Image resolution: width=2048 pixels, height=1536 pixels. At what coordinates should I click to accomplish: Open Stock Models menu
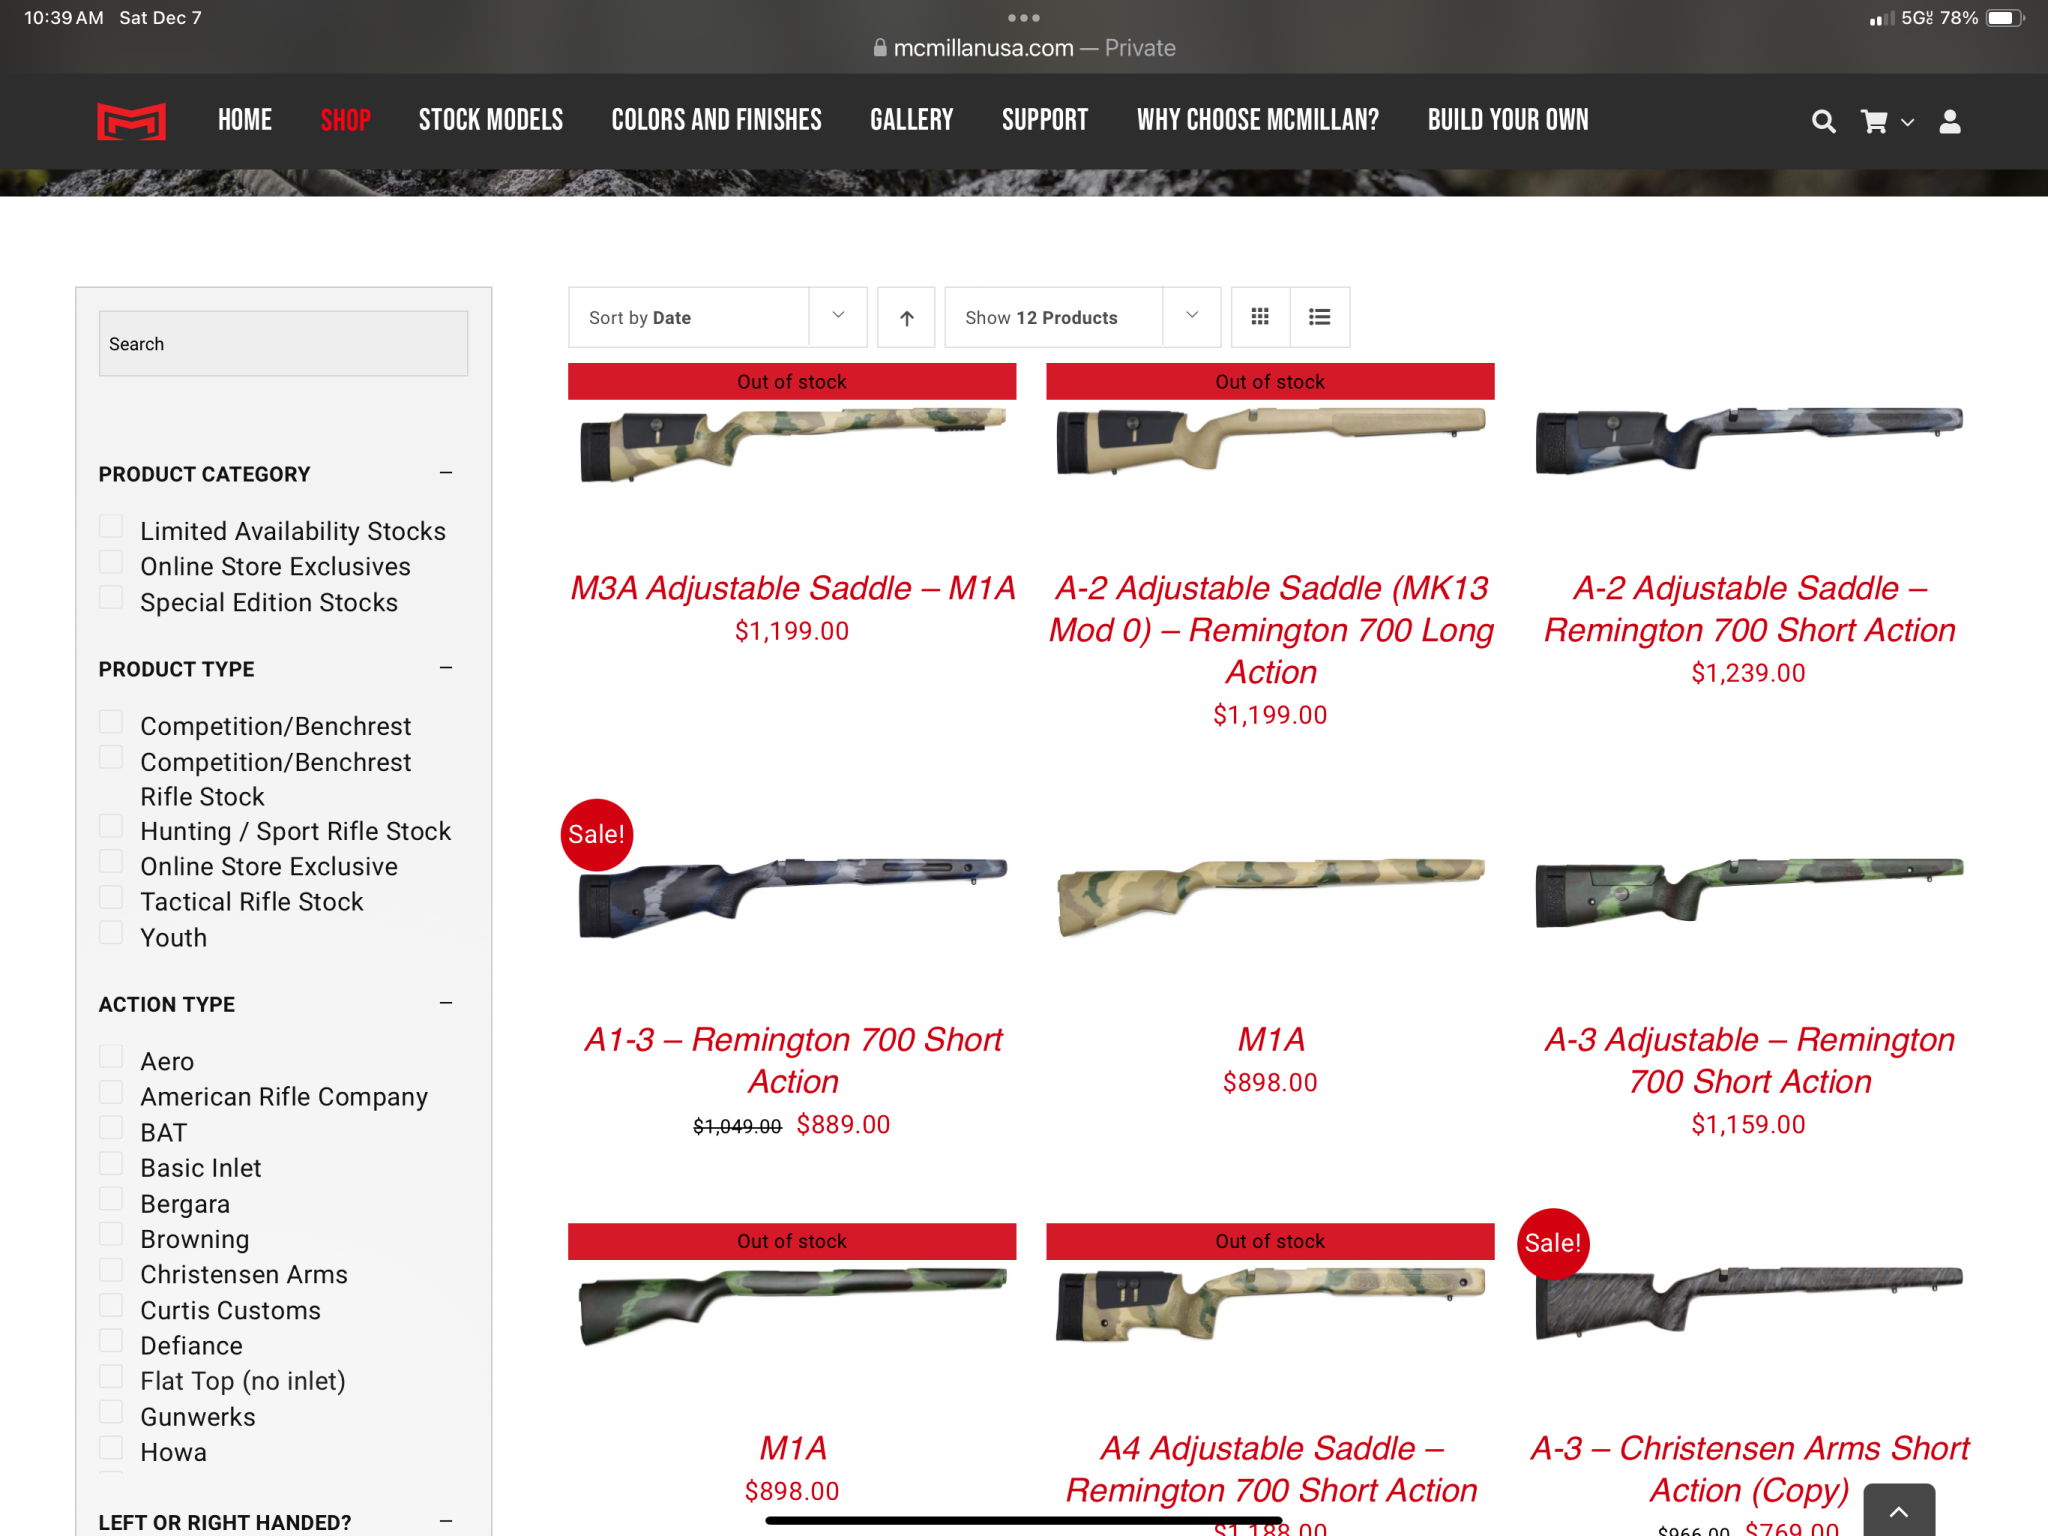click(x=491, y=121)
